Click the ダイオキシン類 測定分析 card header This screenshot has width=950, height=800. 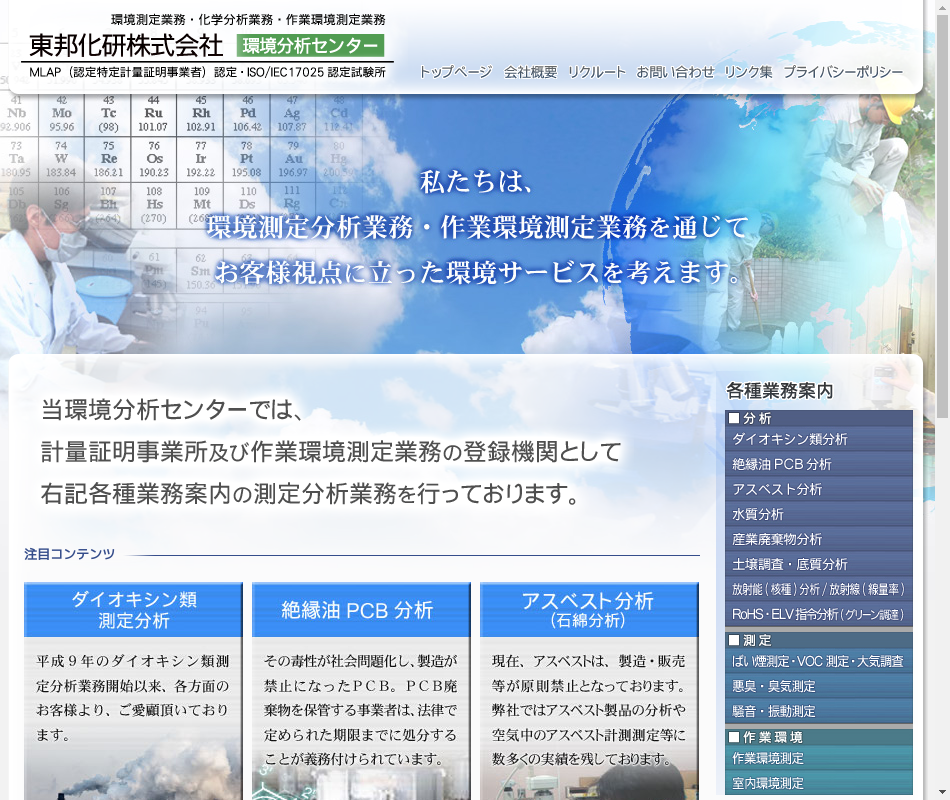(133, 610)
